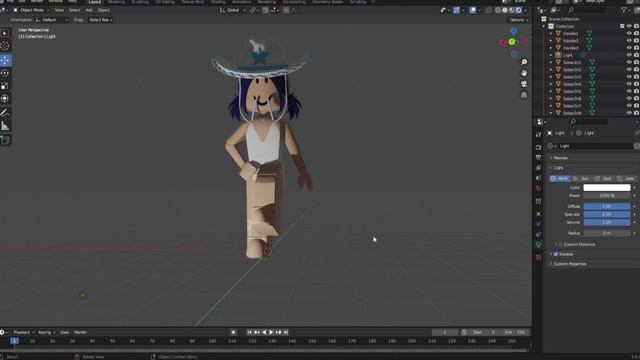
Task: Open the viewport Object menu
Action: tap(104, 10)
